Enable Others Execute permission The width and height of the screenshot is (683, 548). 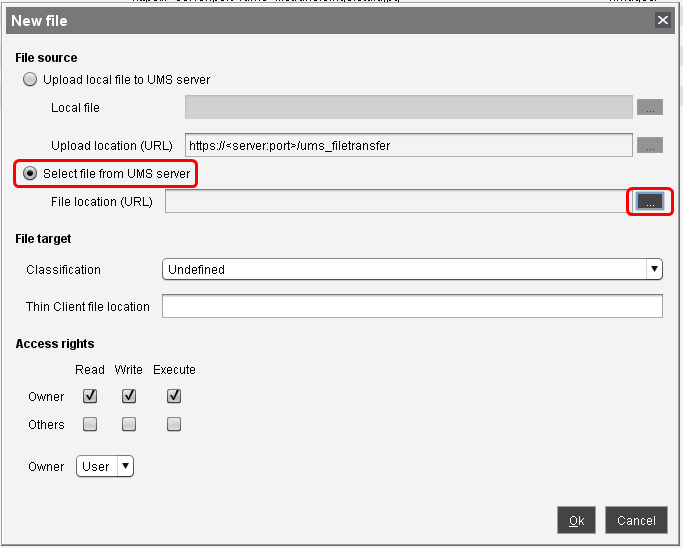[x=174, y=424]
